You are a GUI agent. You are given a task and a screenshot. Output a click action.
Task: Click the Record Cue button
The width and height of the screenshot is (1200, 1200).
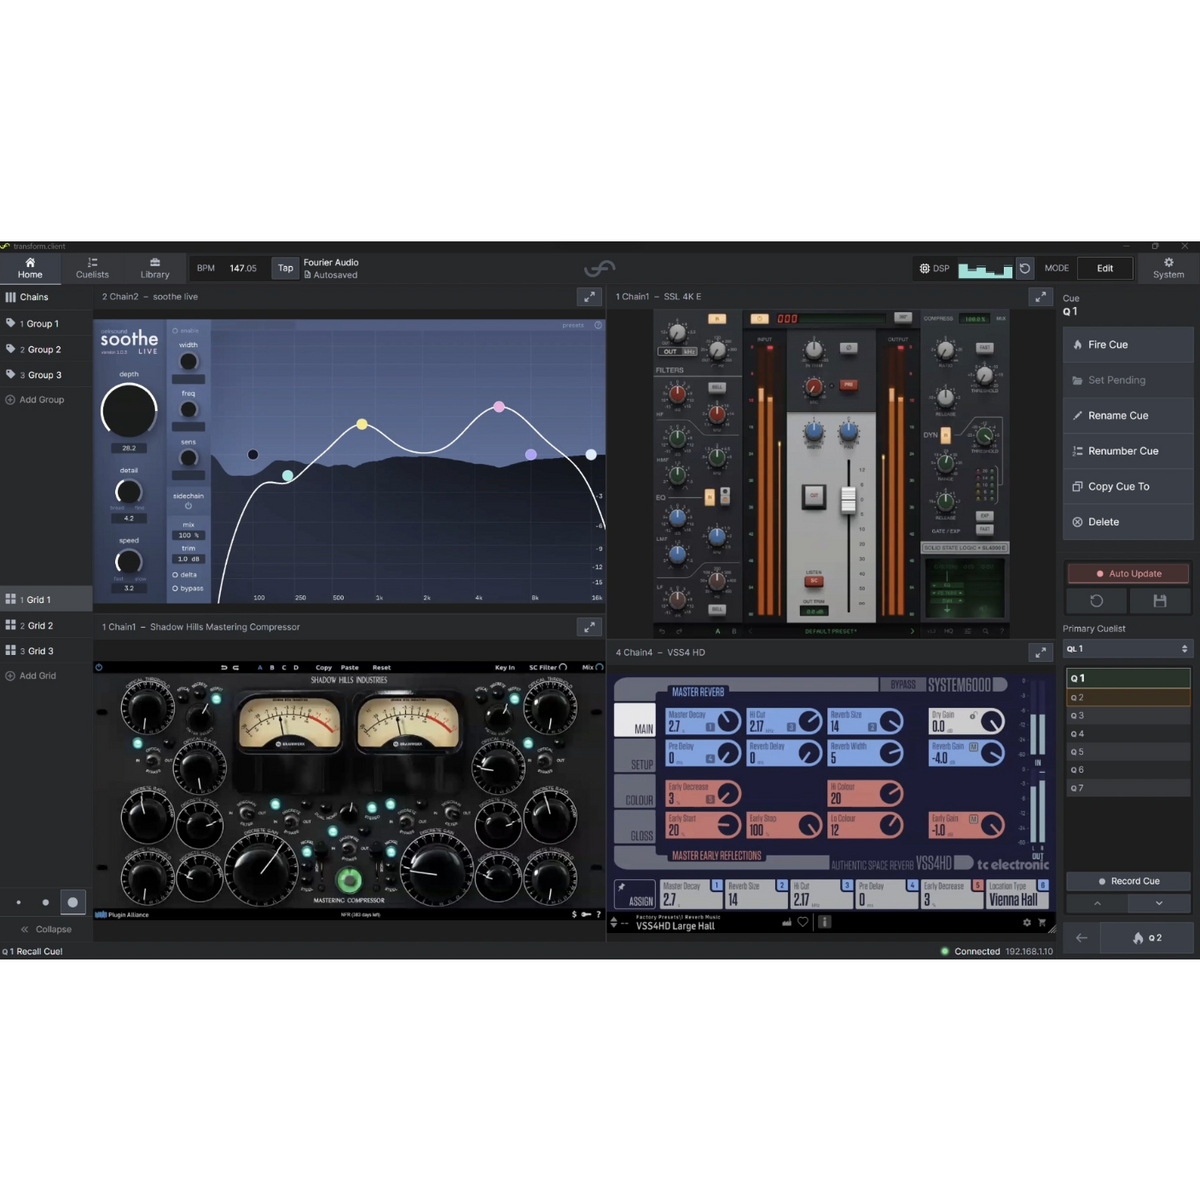click(1128, 881)
